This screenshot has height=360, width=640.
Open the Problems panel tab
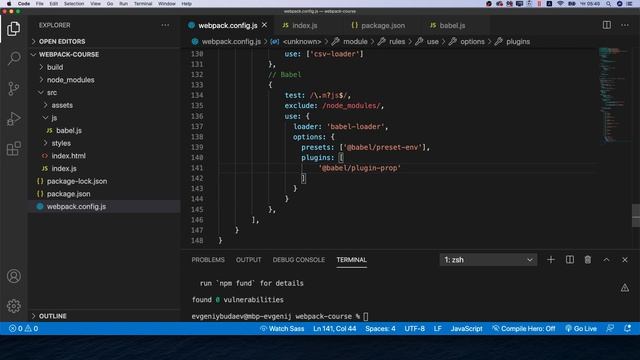pyautogui.click(x=208, y=260)
